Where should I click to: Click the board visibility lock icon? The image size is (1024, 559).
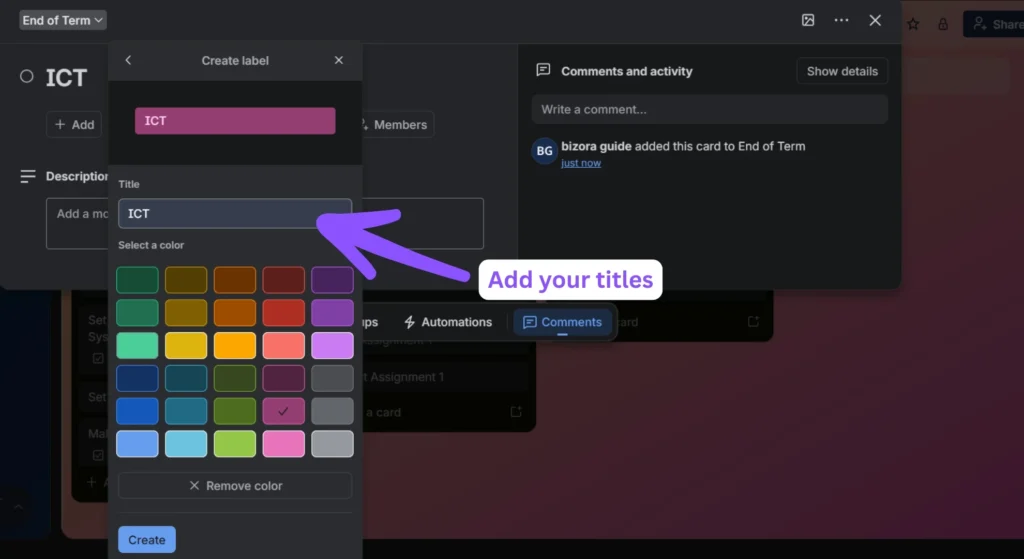coord(943,25)
